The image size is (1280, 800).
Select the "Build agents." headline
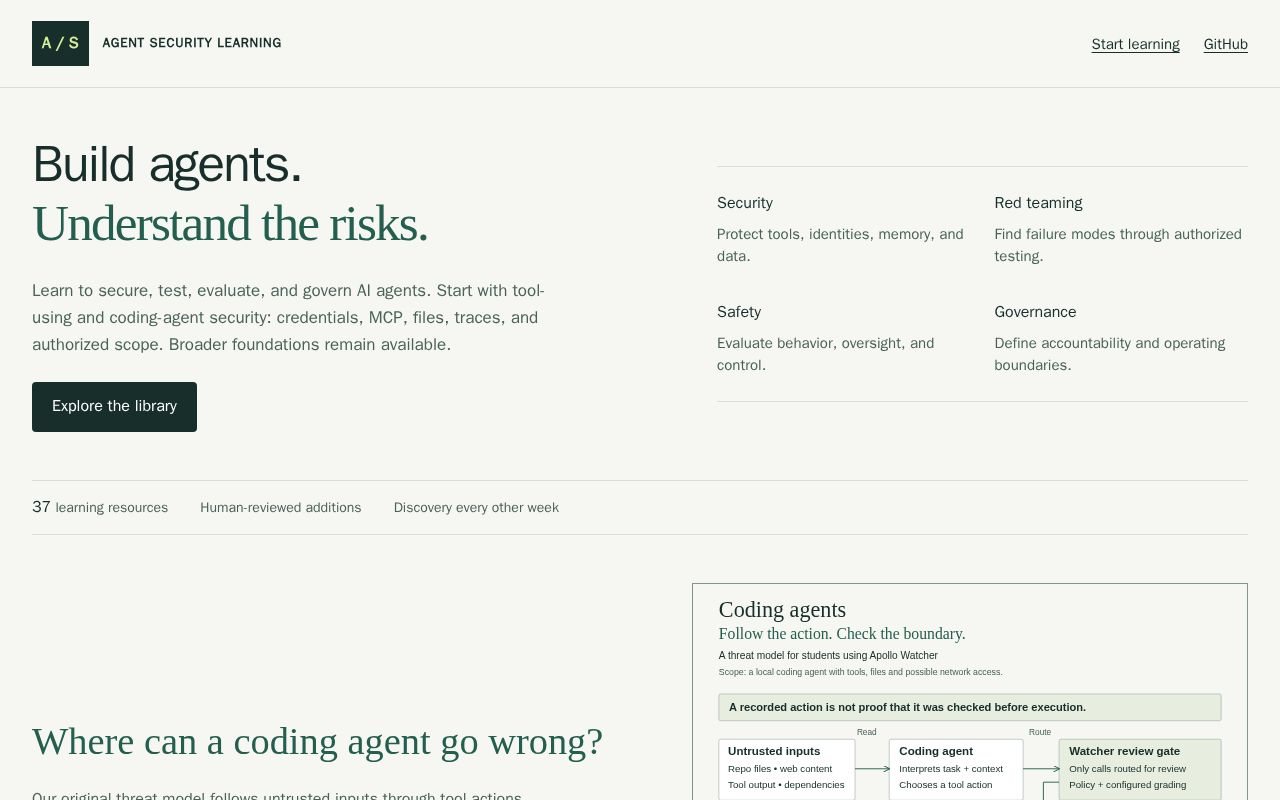pyautogui.click(x=167, y=164)
